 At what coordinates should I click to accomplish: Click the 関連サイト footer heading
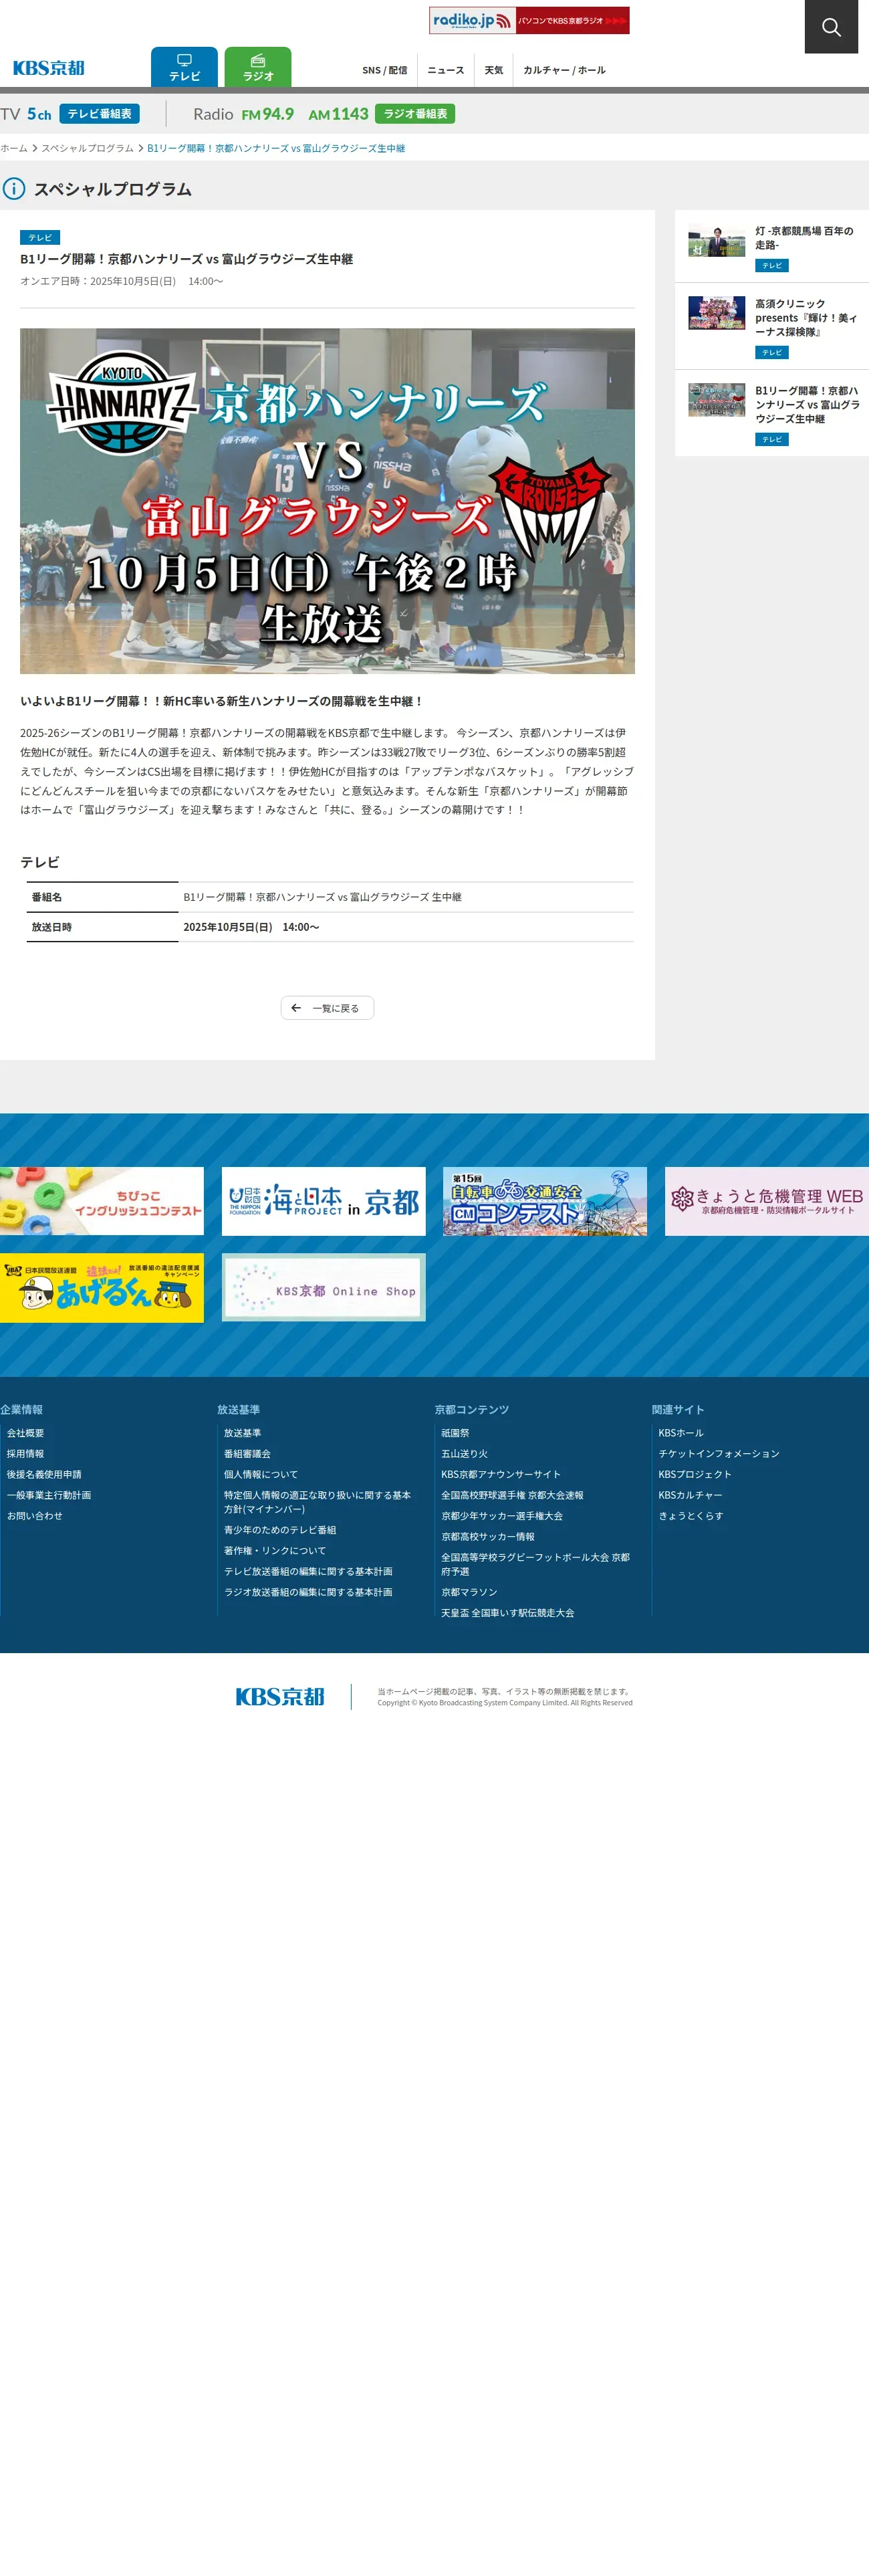tap(678, 1410)
